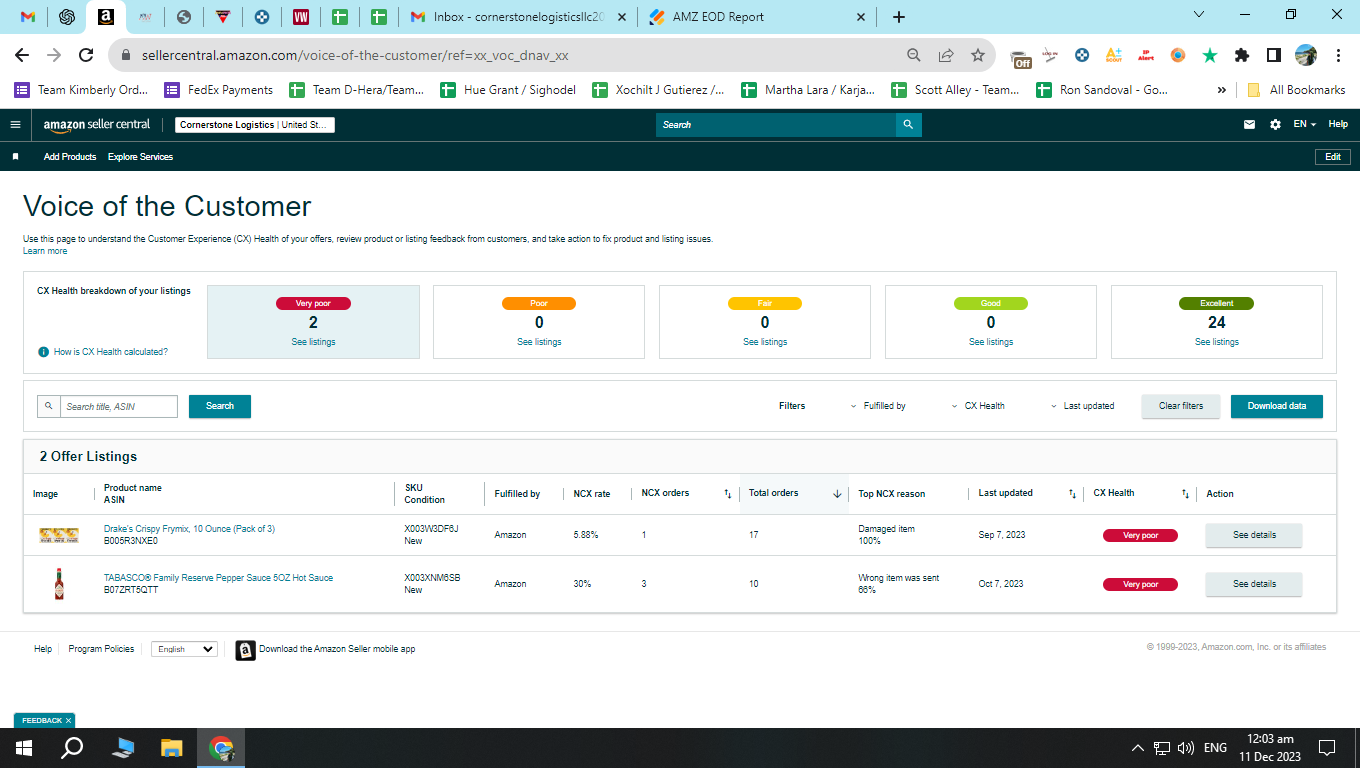This screenshot has height=768, width=1360.
Task: Open the Explore Services menu item
Action: point(140,157)
